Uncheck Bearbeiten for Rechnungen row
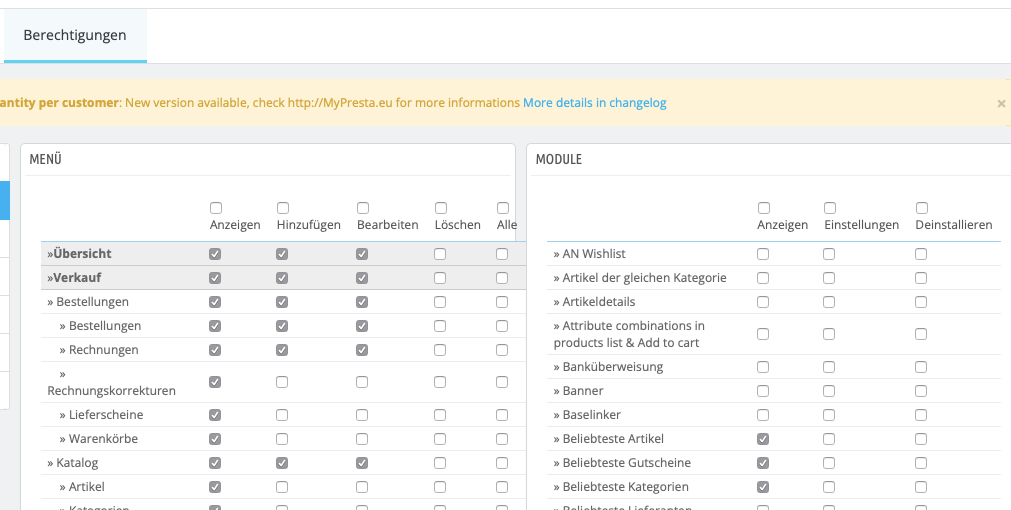The image size is (1011, 510). (x=362, y=350)
